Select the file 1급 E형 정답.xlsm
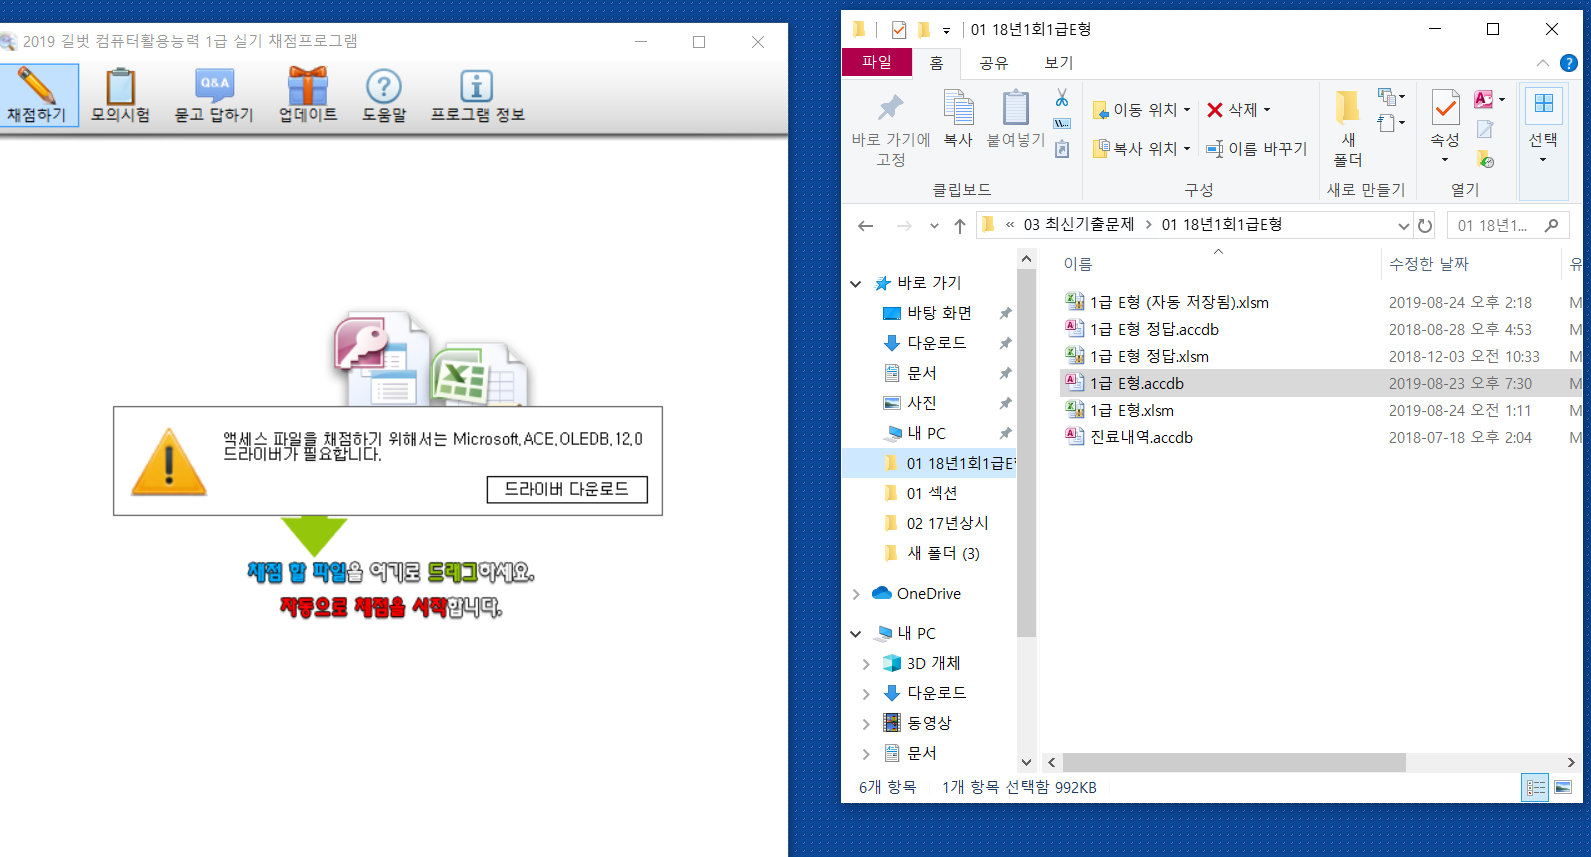 click(x=1149, y=357)
